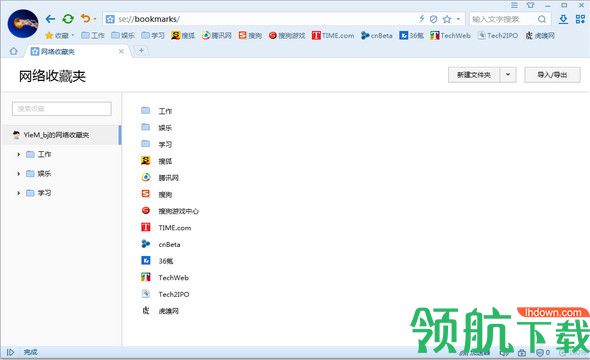Select 工作 folder in sidebar tree
590x360 pixels.
38,154
